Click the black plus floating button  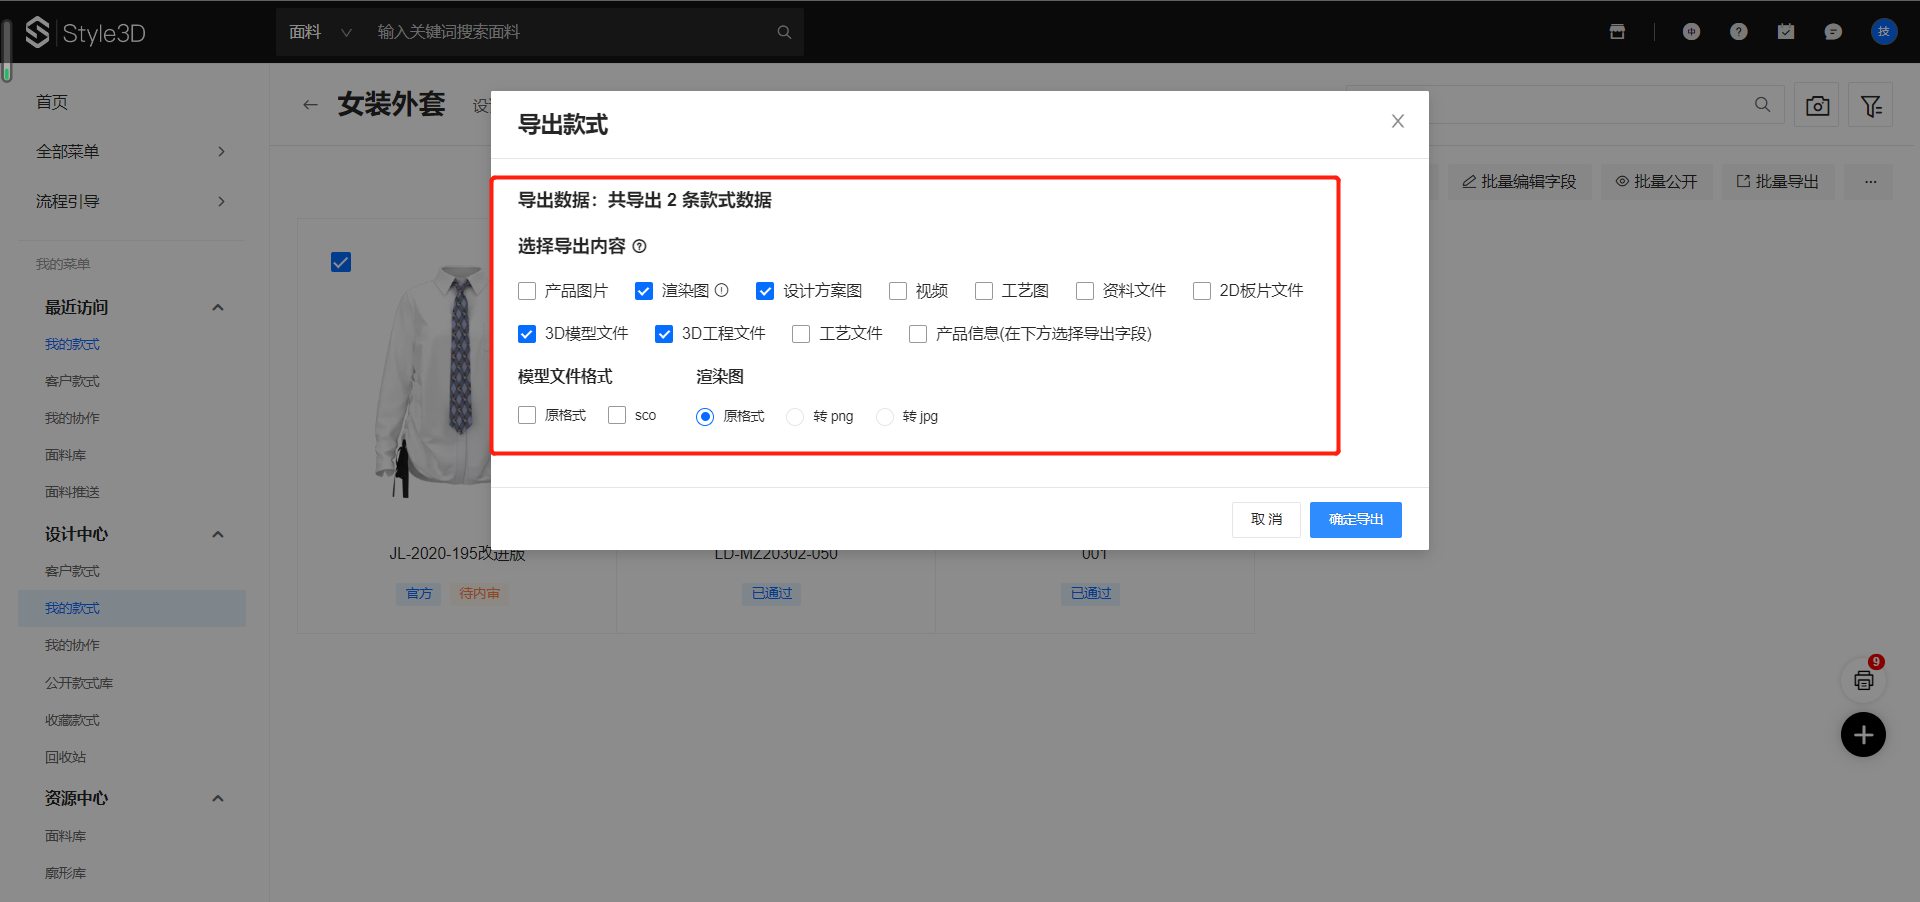[1863, 735]
